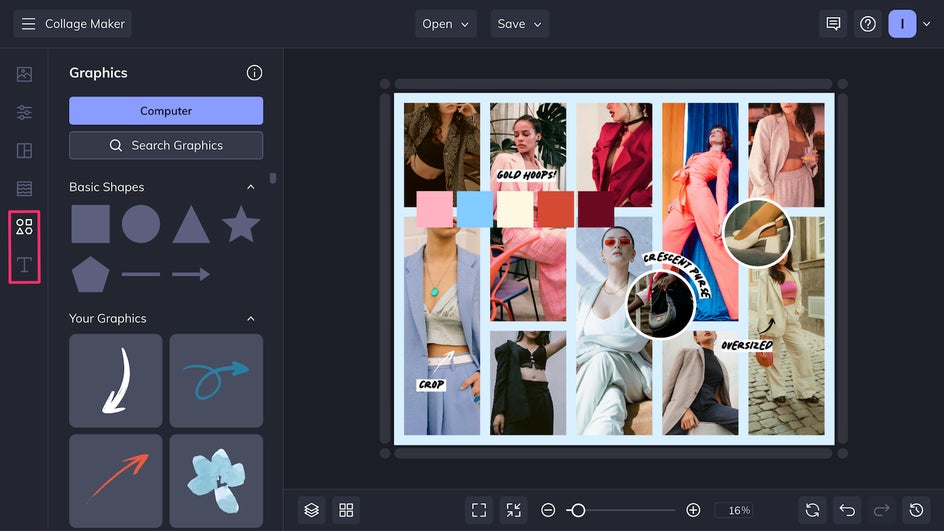Select the GOLD HOOPS! text label

point(526,175)
